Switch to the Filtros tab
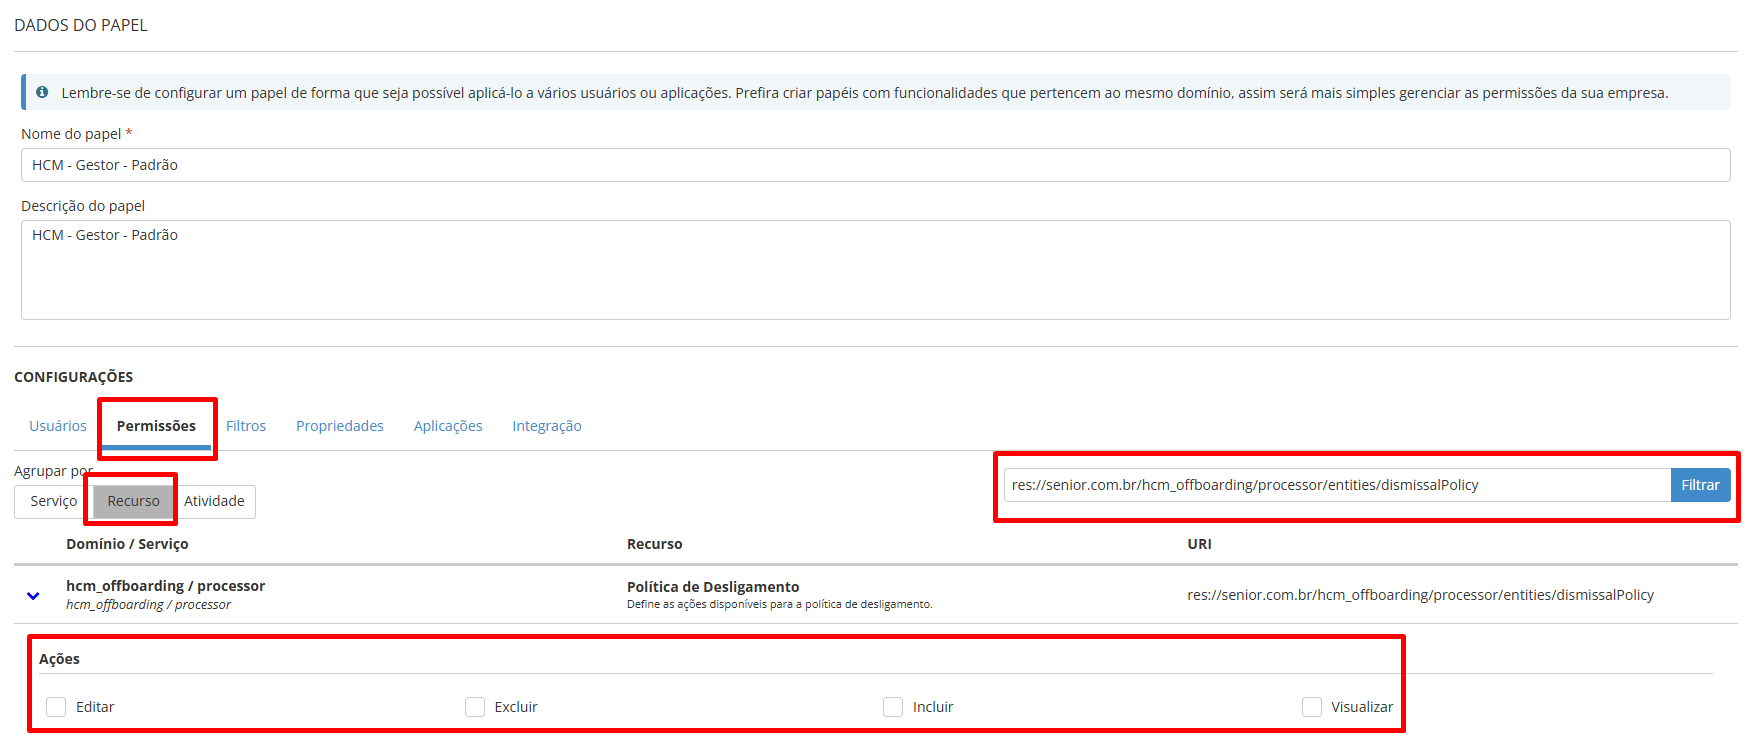Viewport: 1750px width, 735px height. click(x=246, y=426)
